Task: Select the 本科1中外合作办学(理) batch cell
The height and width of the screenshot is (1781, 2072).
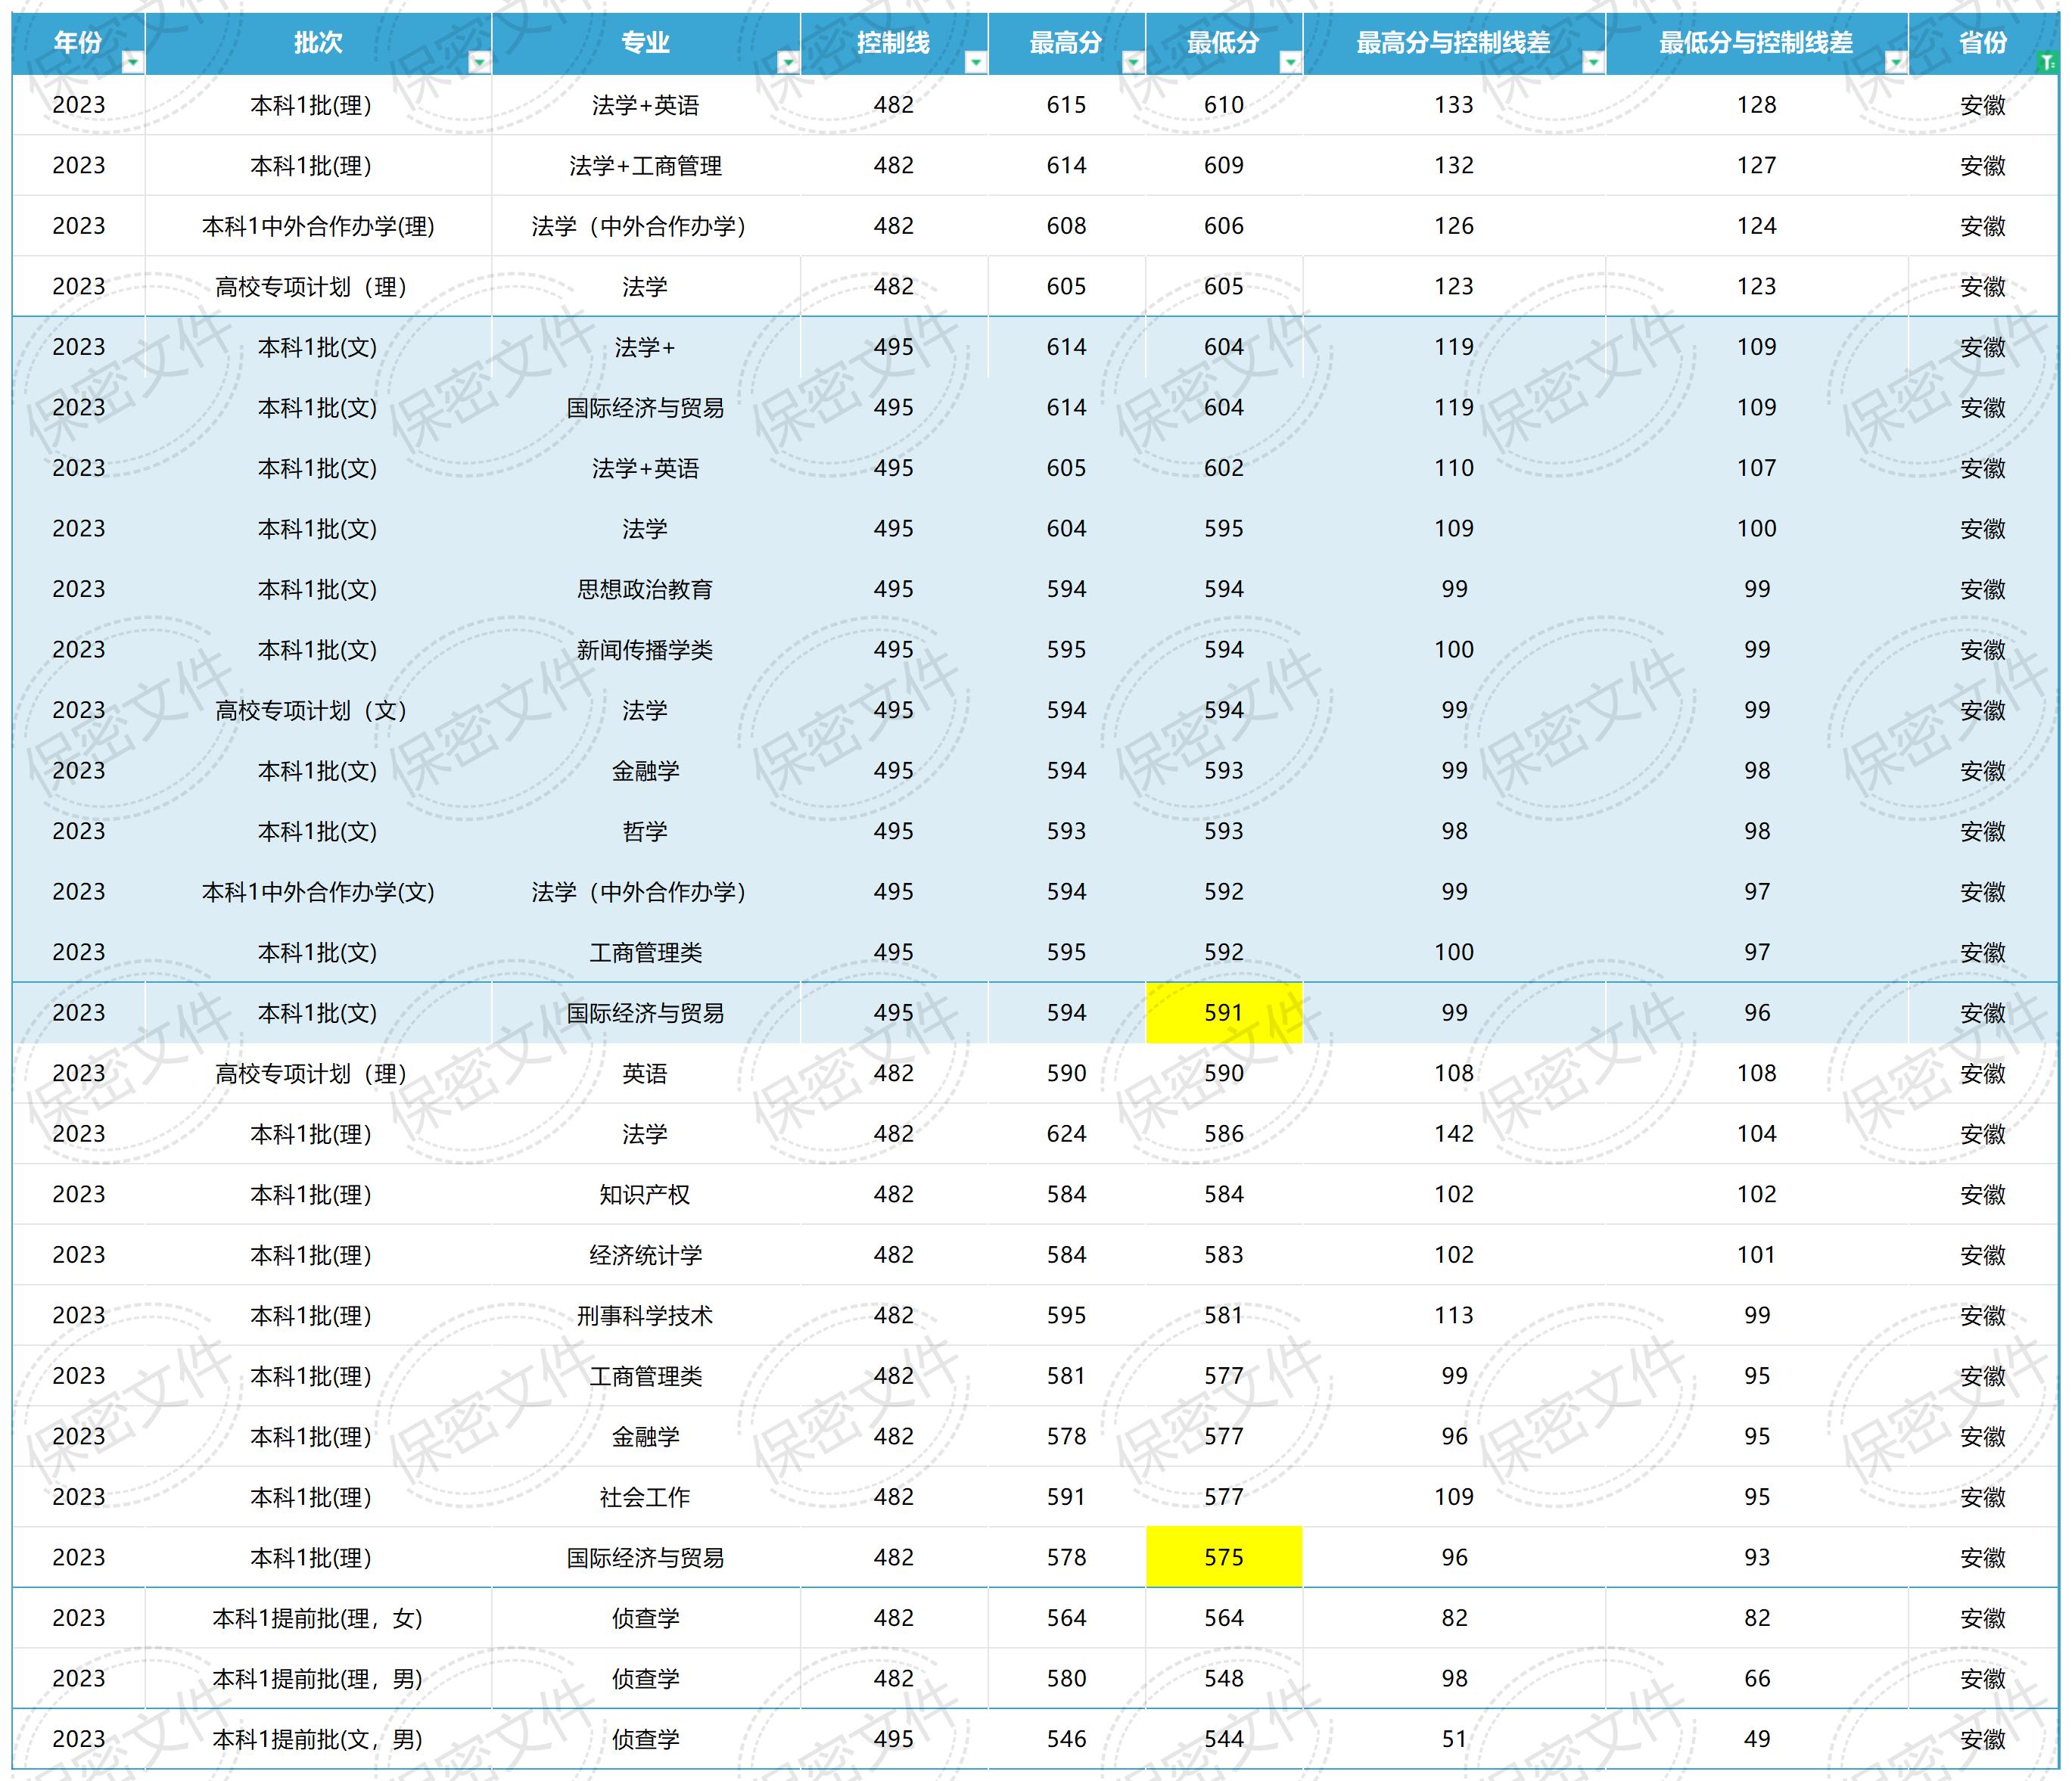Action: (318, 226)
